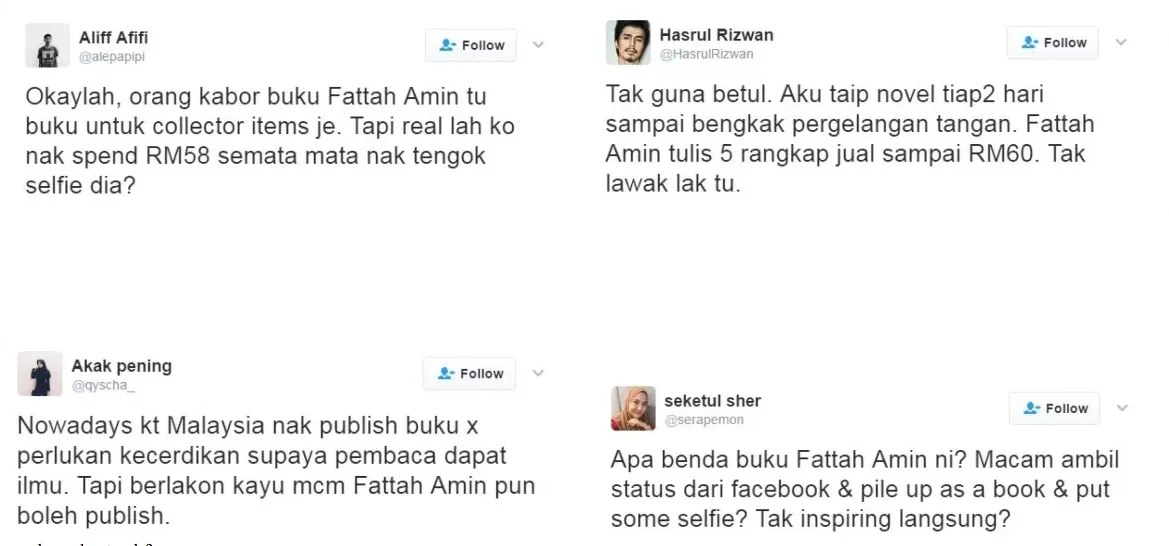Click the @serapemon handle
The image size is (1169, 546).
(x=704, y=420)
